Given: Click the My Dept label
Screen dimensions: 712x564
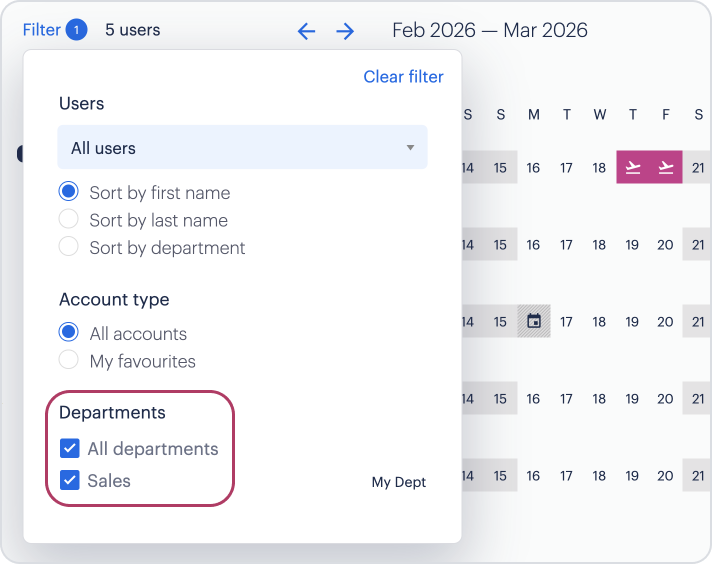Looking at the screenshot, I should (x=398, y=482).
